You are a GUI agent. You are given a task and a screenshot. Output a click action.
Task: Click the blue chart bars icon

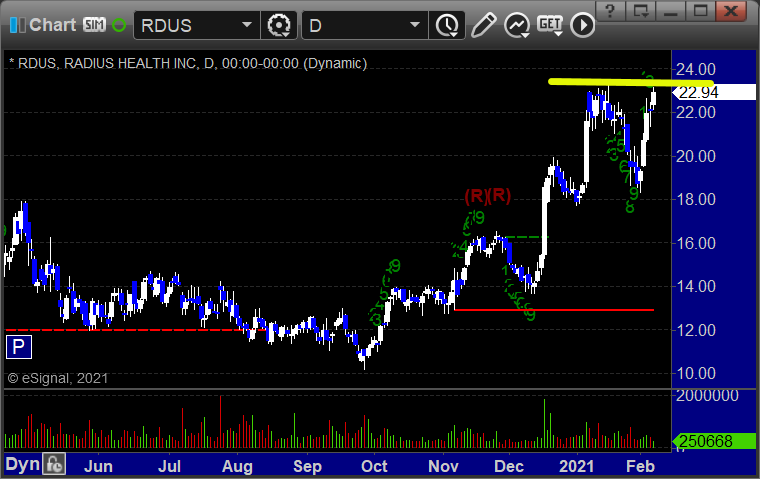click(17, 25)
